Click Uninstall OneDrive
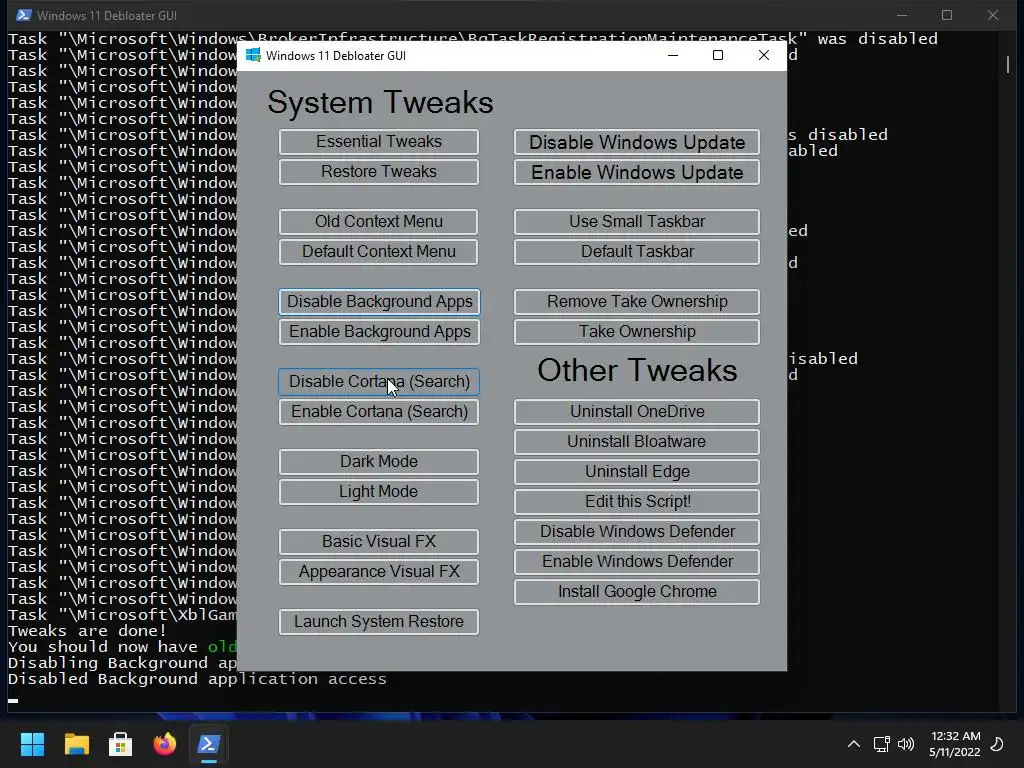This screenshot has height=768, width=1024. (x=637, y=411)
